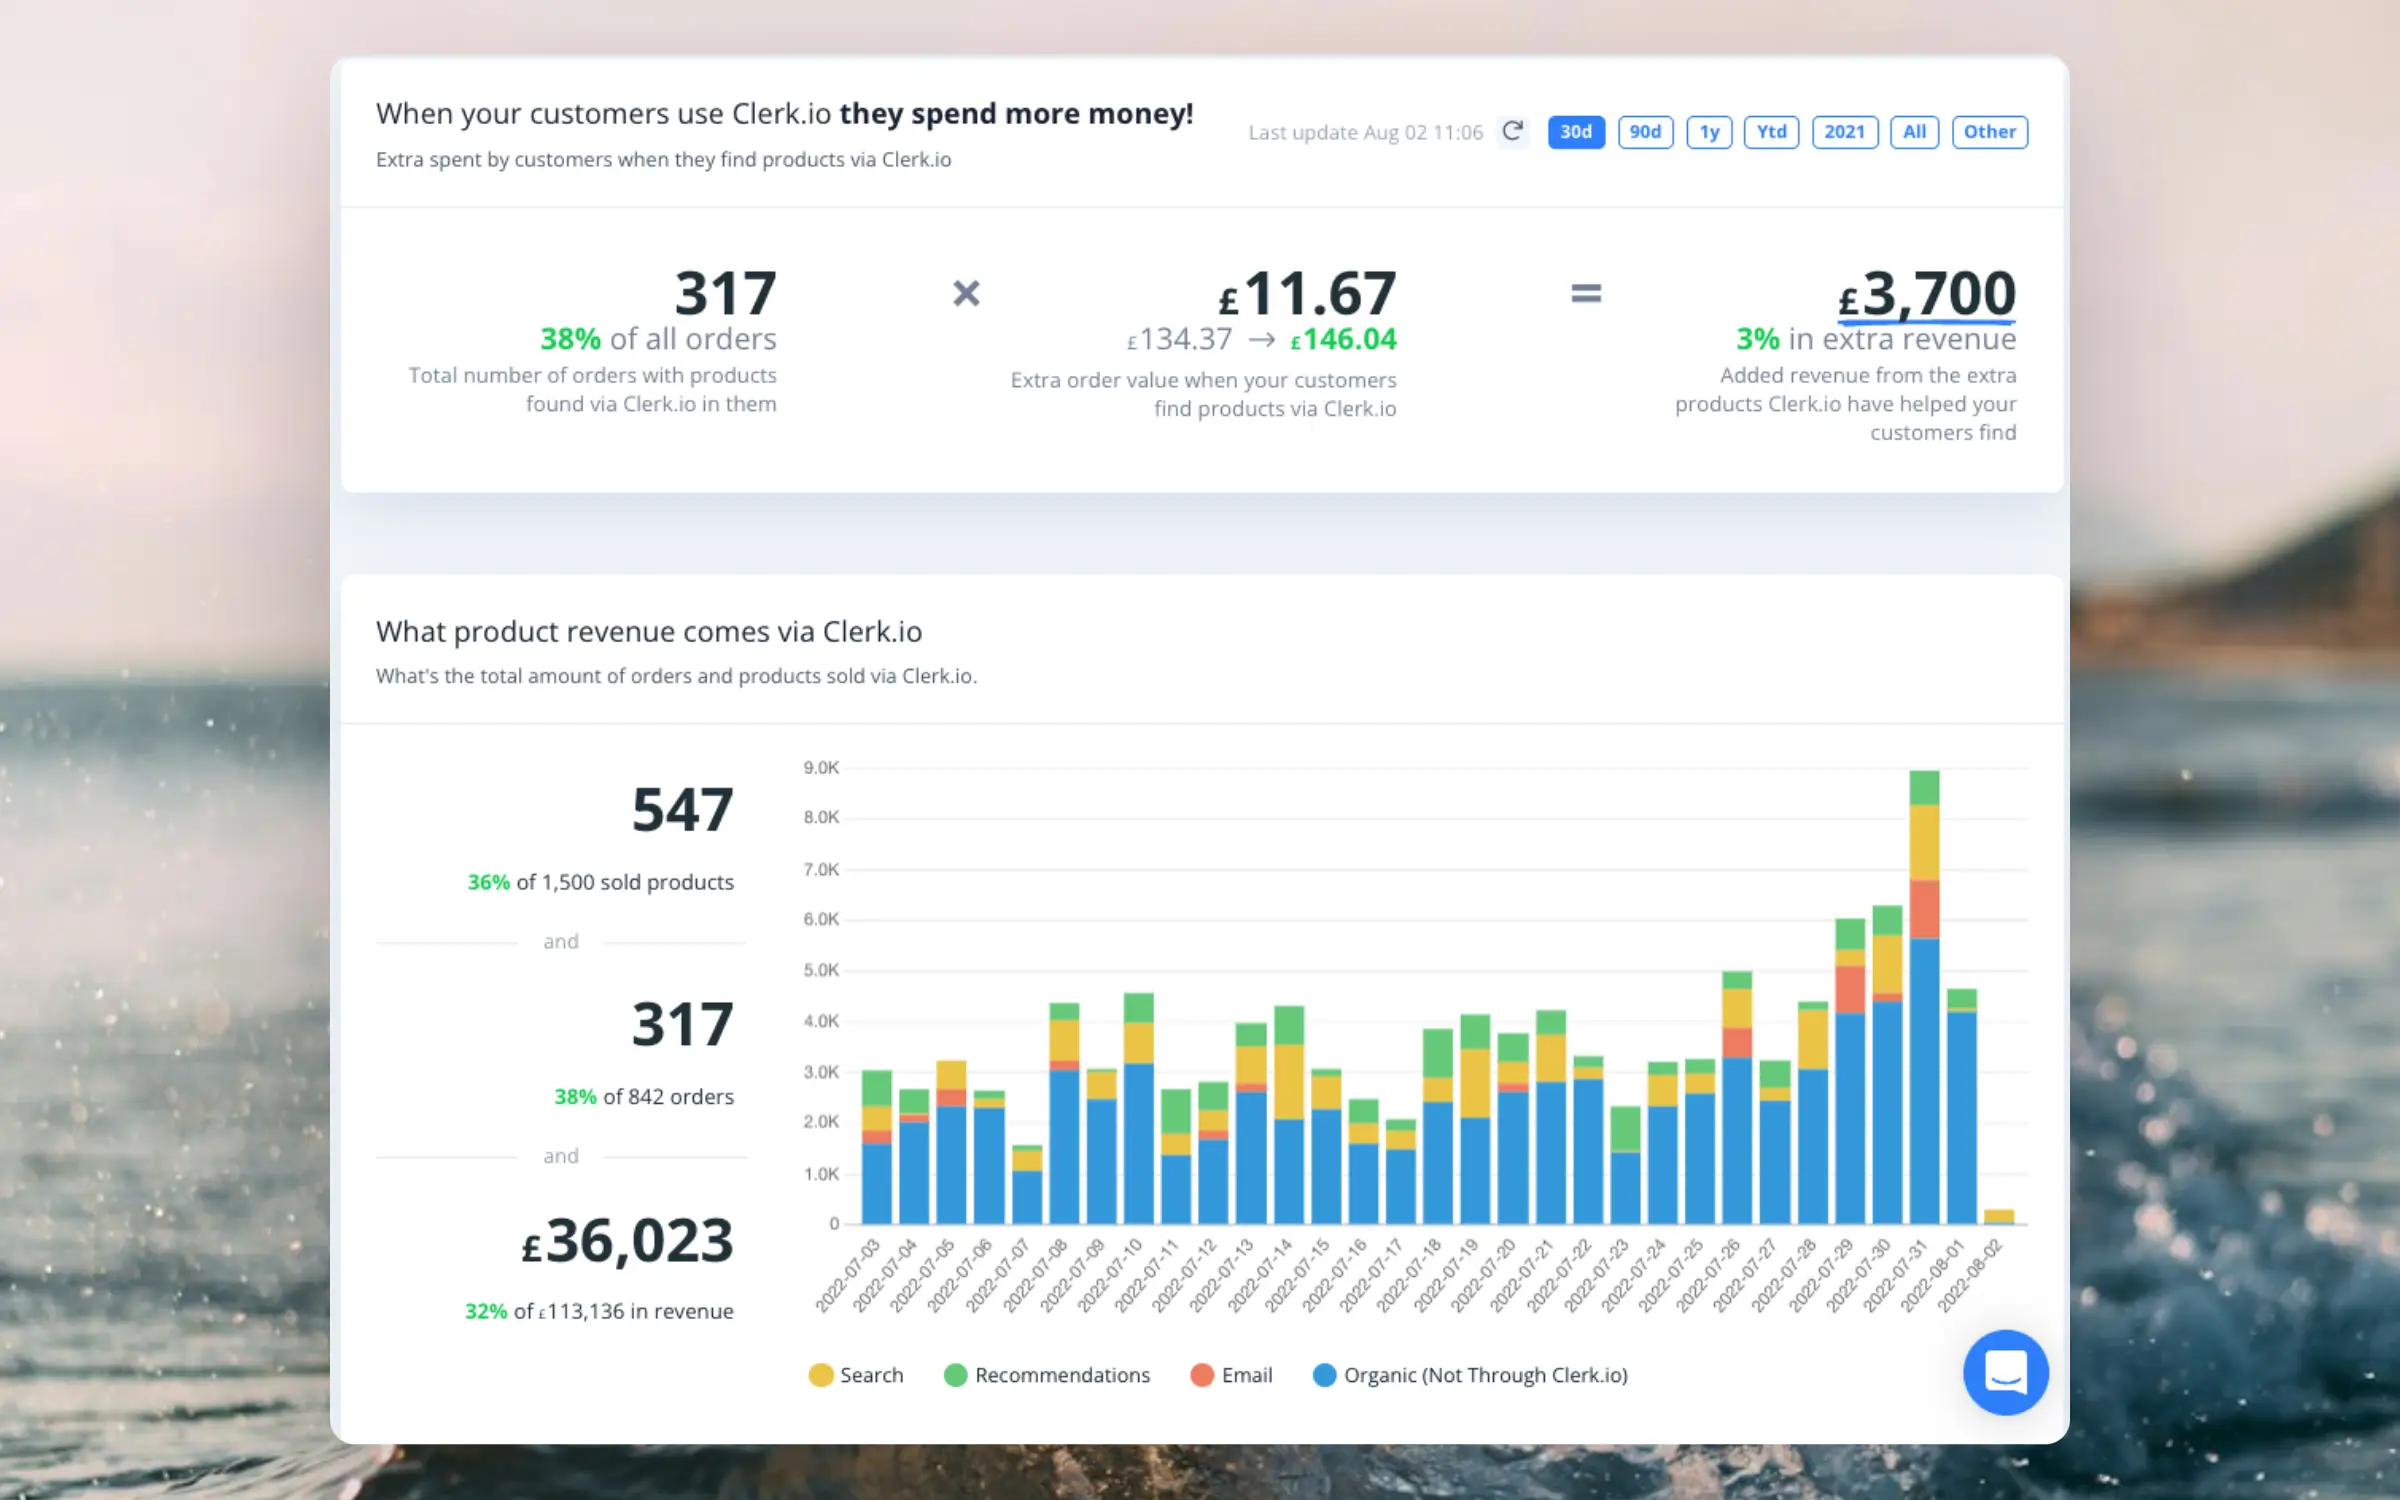The image size is (2400, 1500).
Task: Open the Other date range option
Action: [1989, 132]
